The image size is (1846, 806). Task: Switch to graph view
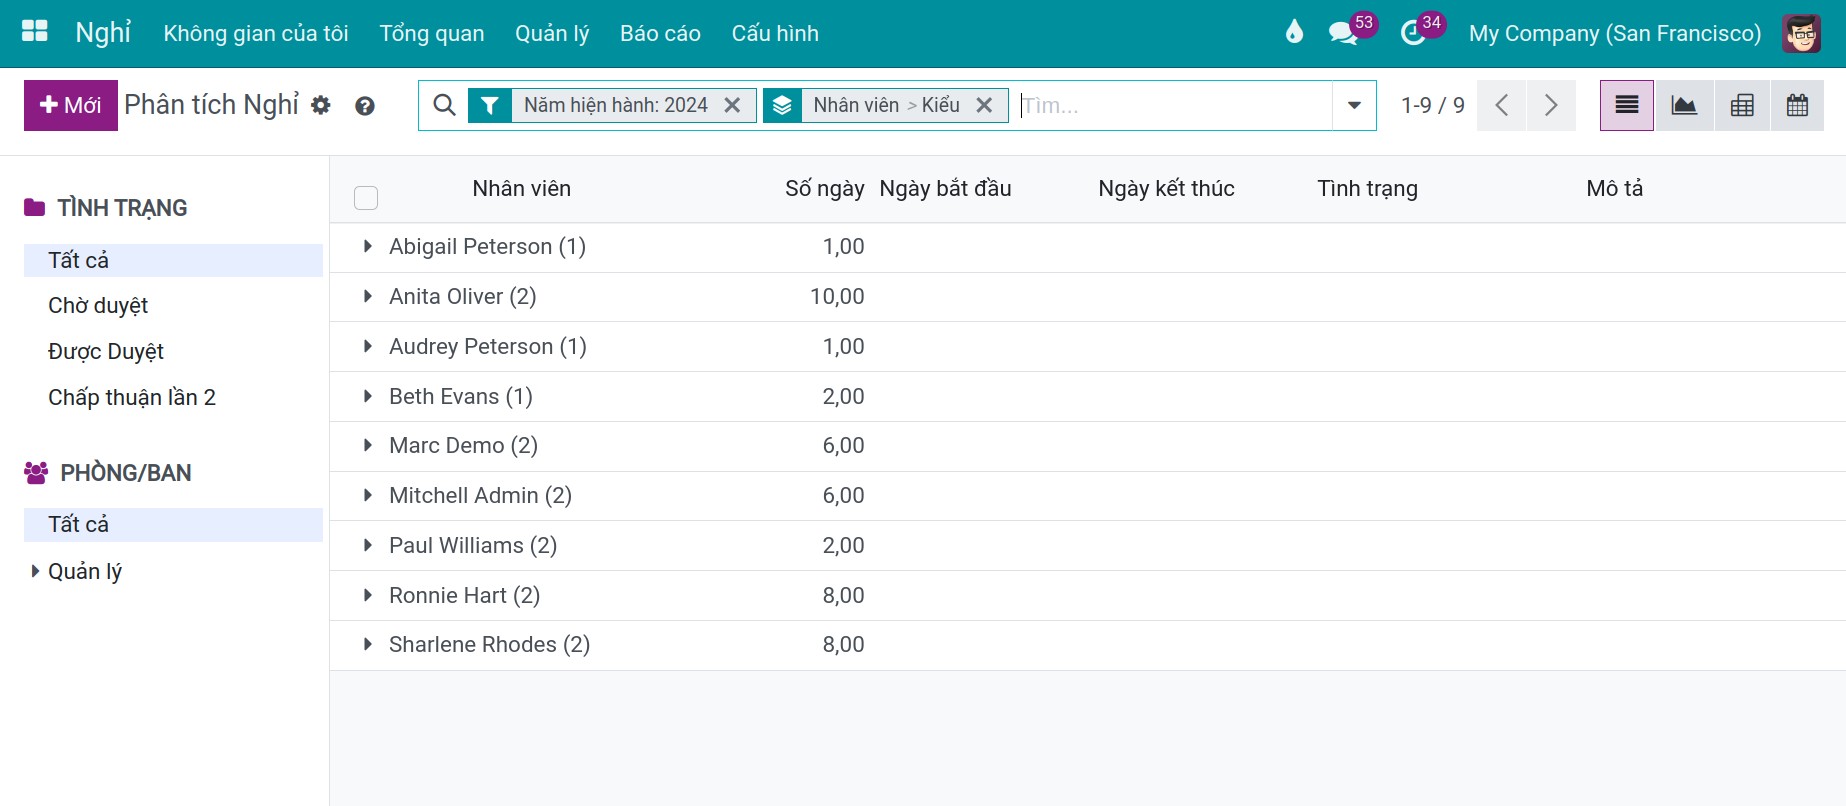(1684, 105)
